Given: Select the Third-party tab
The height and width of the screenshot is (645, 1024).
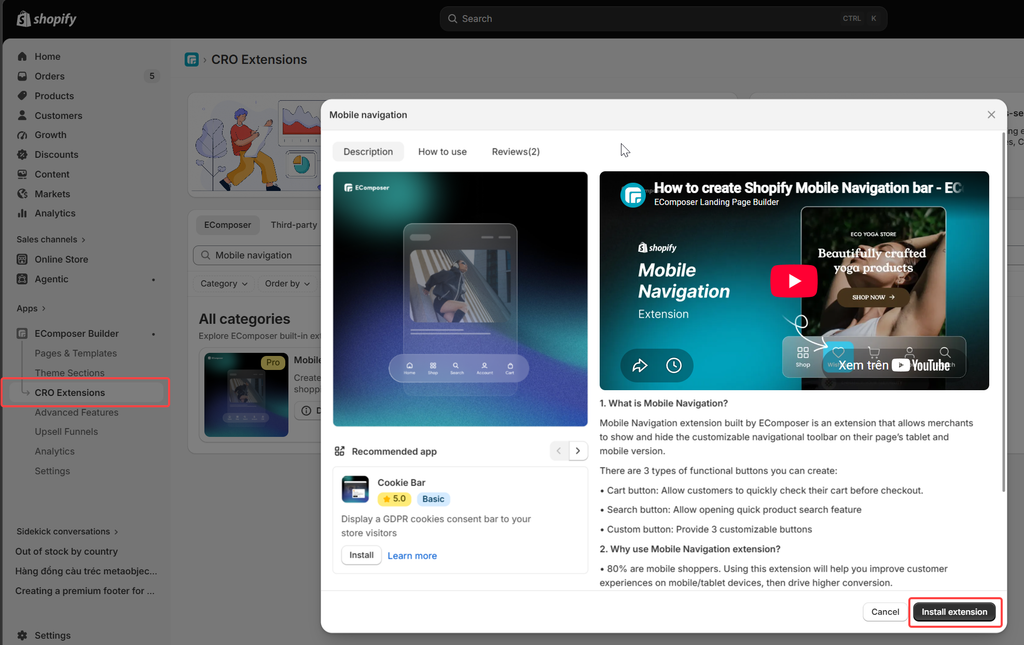Looking at the screenshot, I should 293,225.
